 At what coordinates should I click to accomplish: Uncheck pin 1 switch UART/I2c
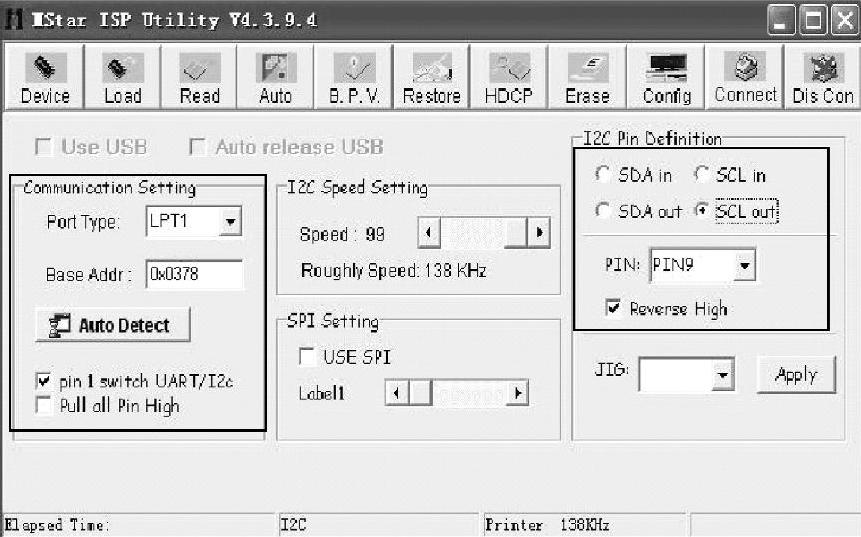tap(43, 381)
